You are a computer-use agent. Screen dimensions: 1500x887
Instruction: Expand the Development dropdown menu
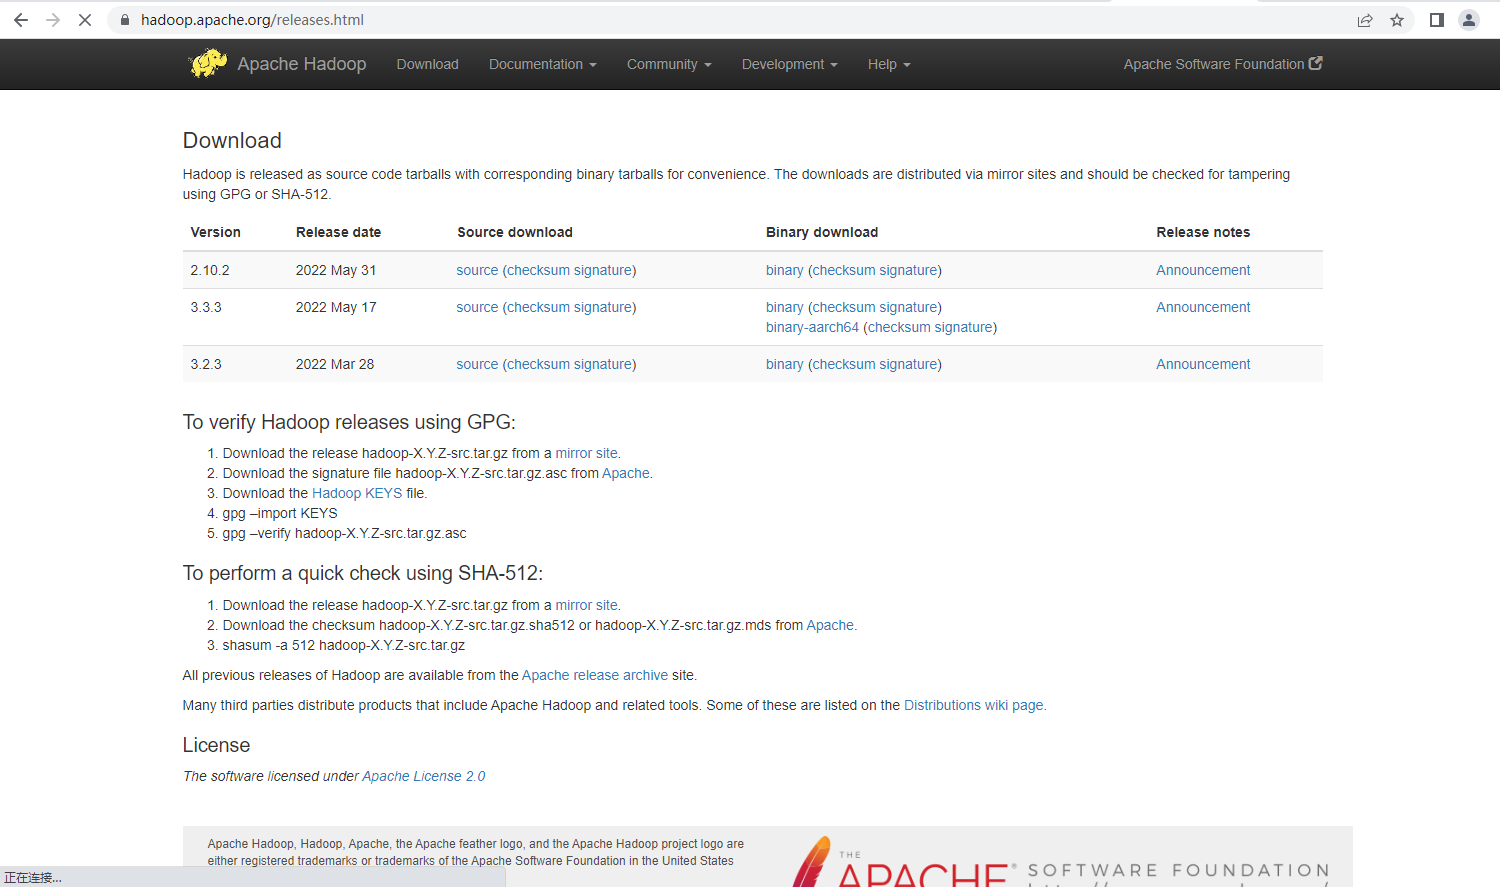pos(789,64)
